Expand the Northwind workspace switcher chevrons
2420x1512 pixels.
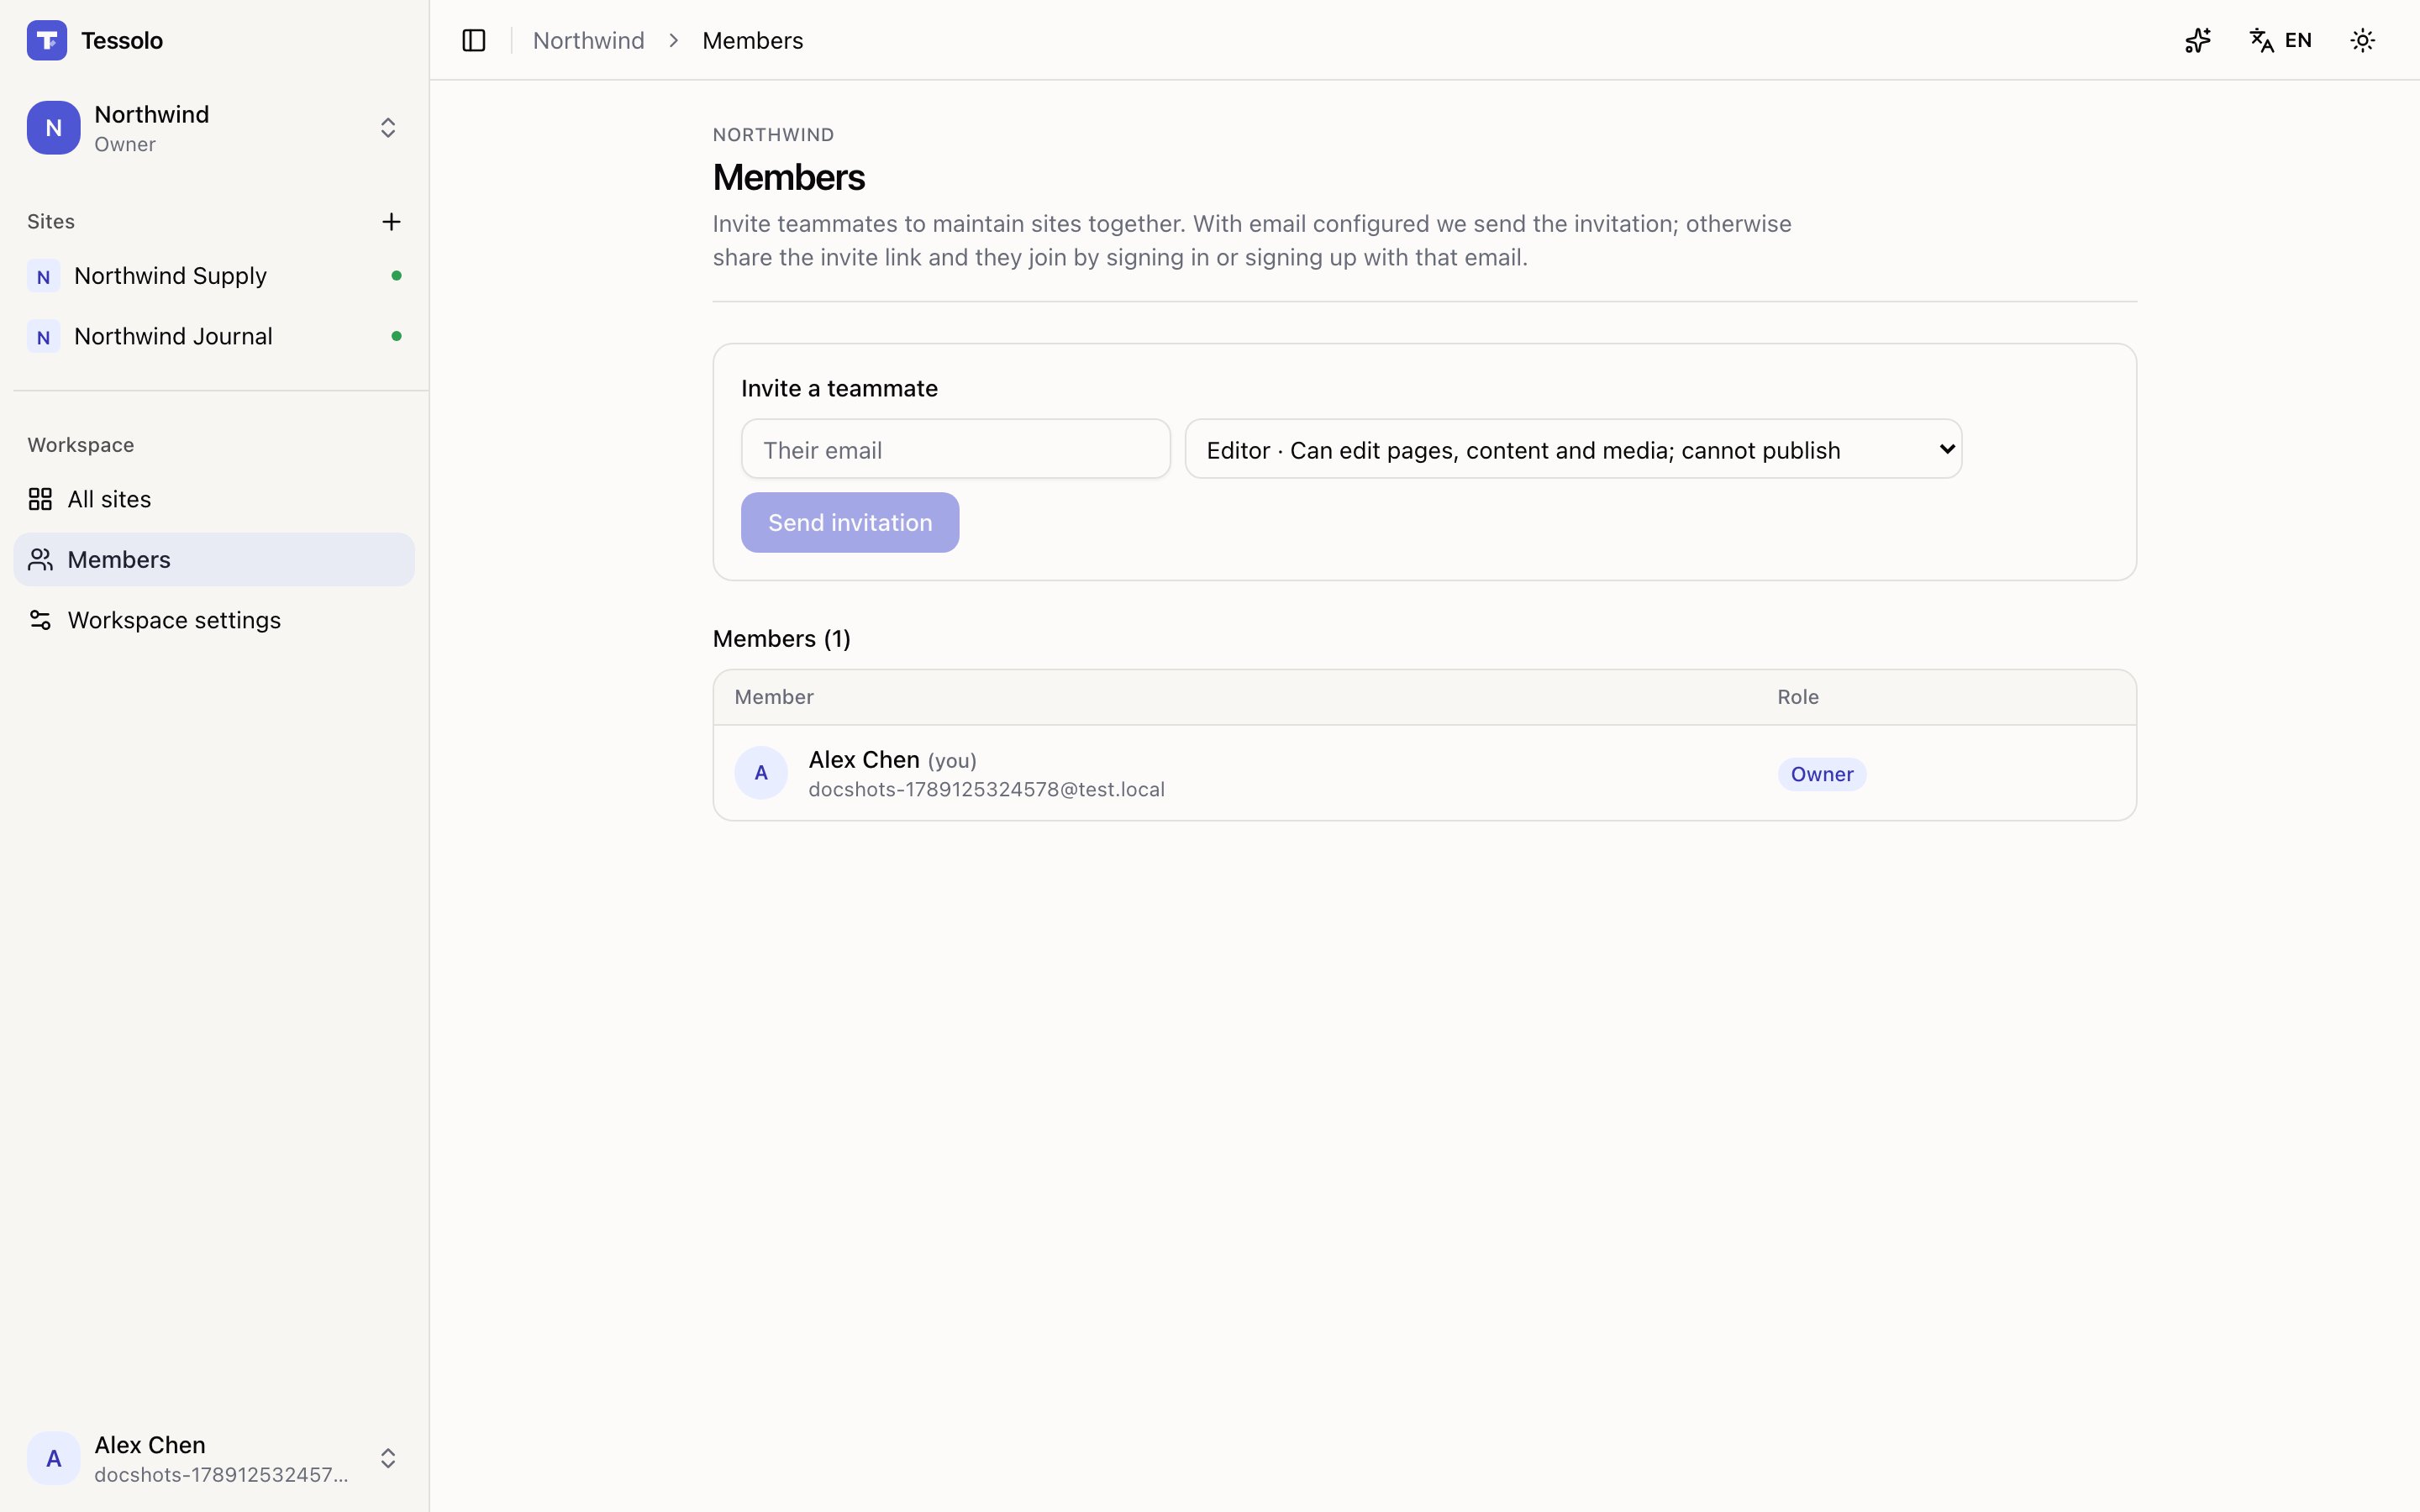pos(388,128)
